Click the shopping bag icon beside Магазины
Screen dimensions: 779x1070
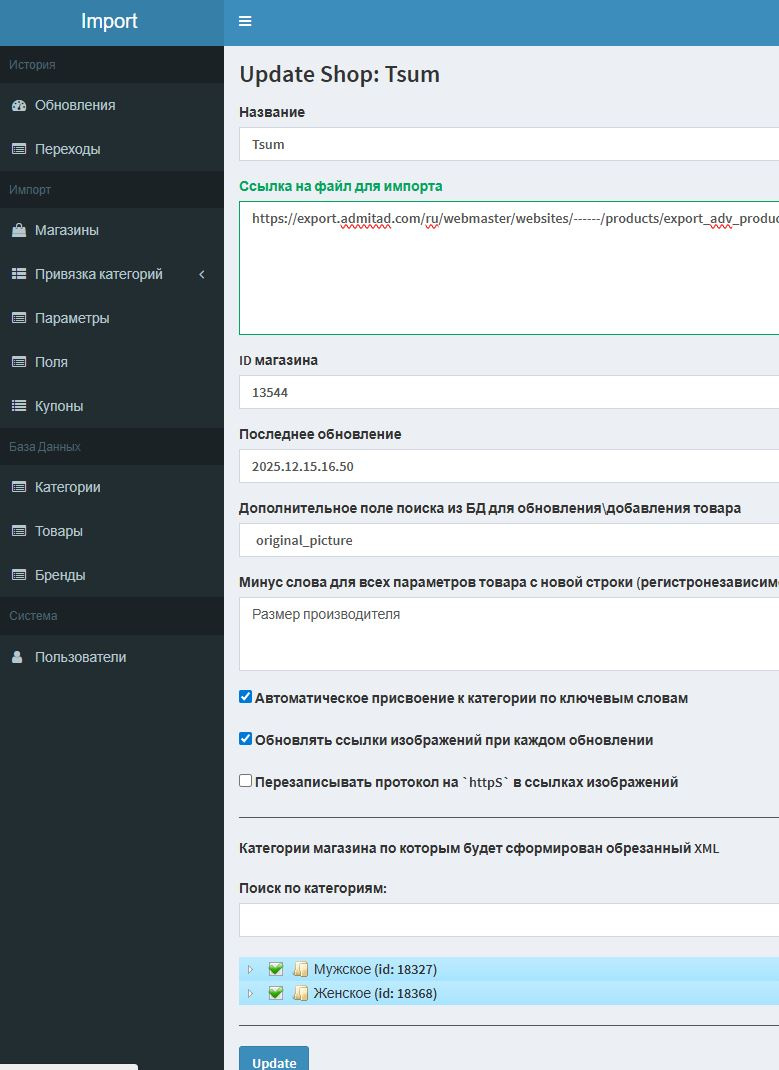coord(18,230)
